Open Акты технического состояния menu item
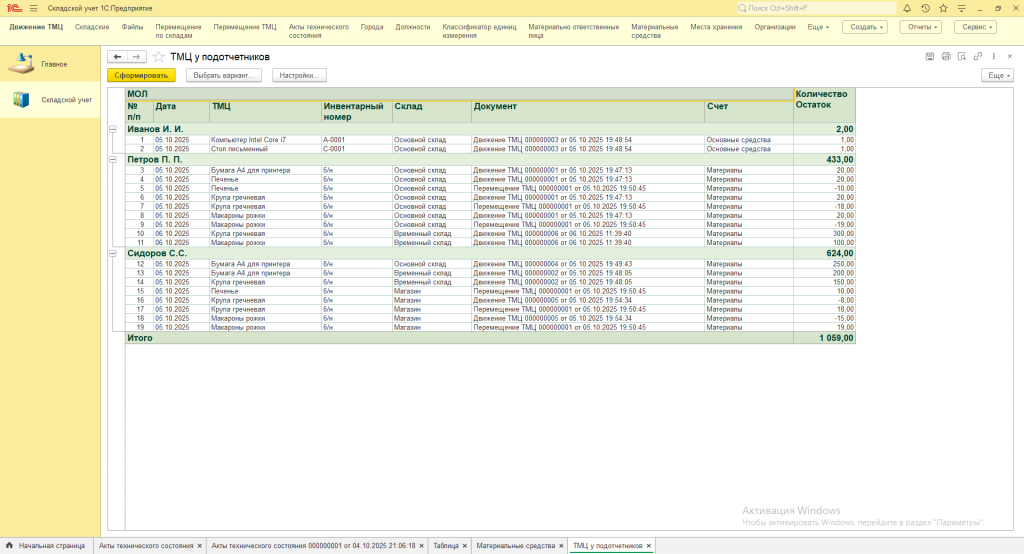The height and width of the screenshot is (554, 1024). [x=319, y=31]
